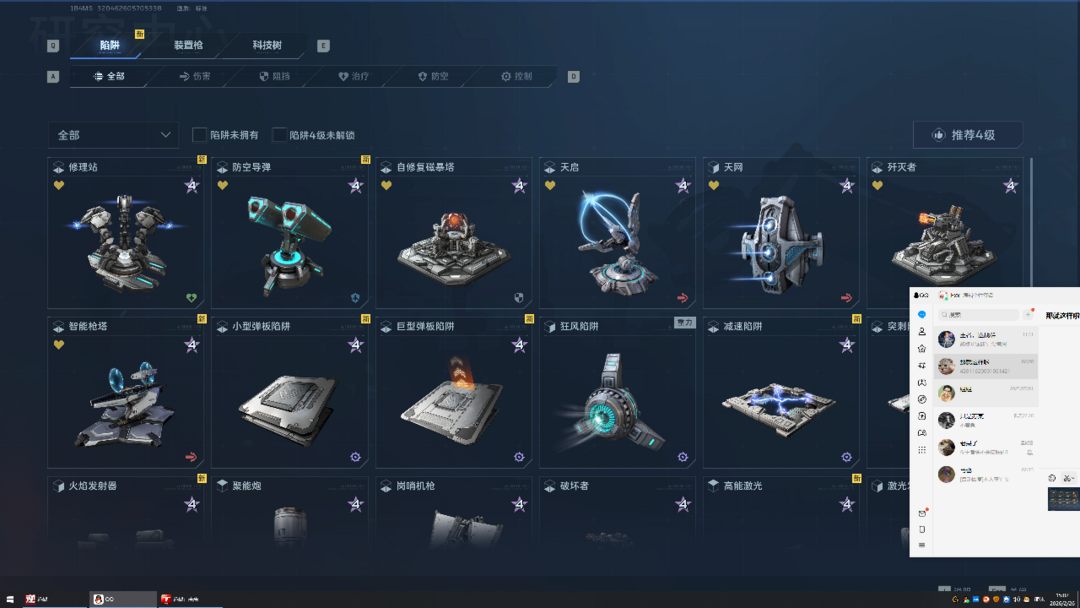Switch to the 装置枪 tab

click(188, 45)
